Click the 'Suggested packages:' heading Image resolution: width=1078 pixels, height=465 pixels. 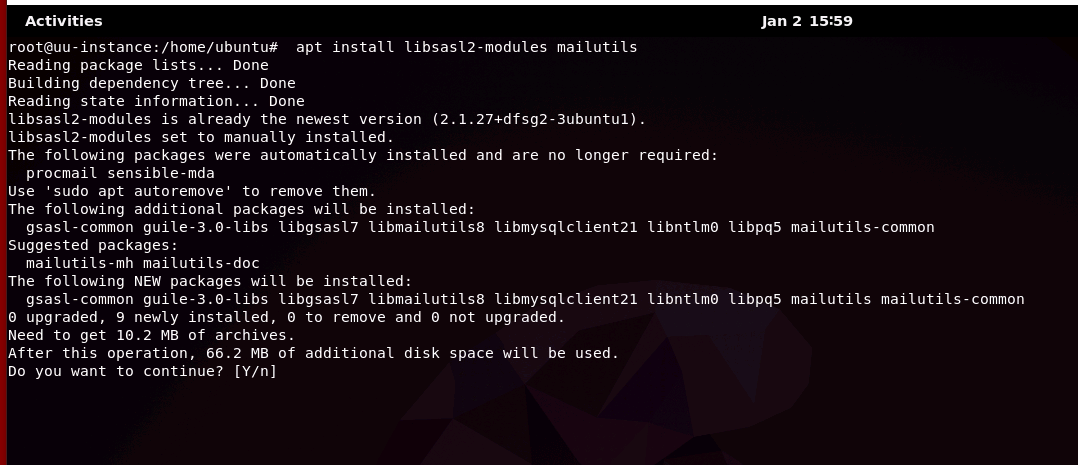(x=93, y=245)
